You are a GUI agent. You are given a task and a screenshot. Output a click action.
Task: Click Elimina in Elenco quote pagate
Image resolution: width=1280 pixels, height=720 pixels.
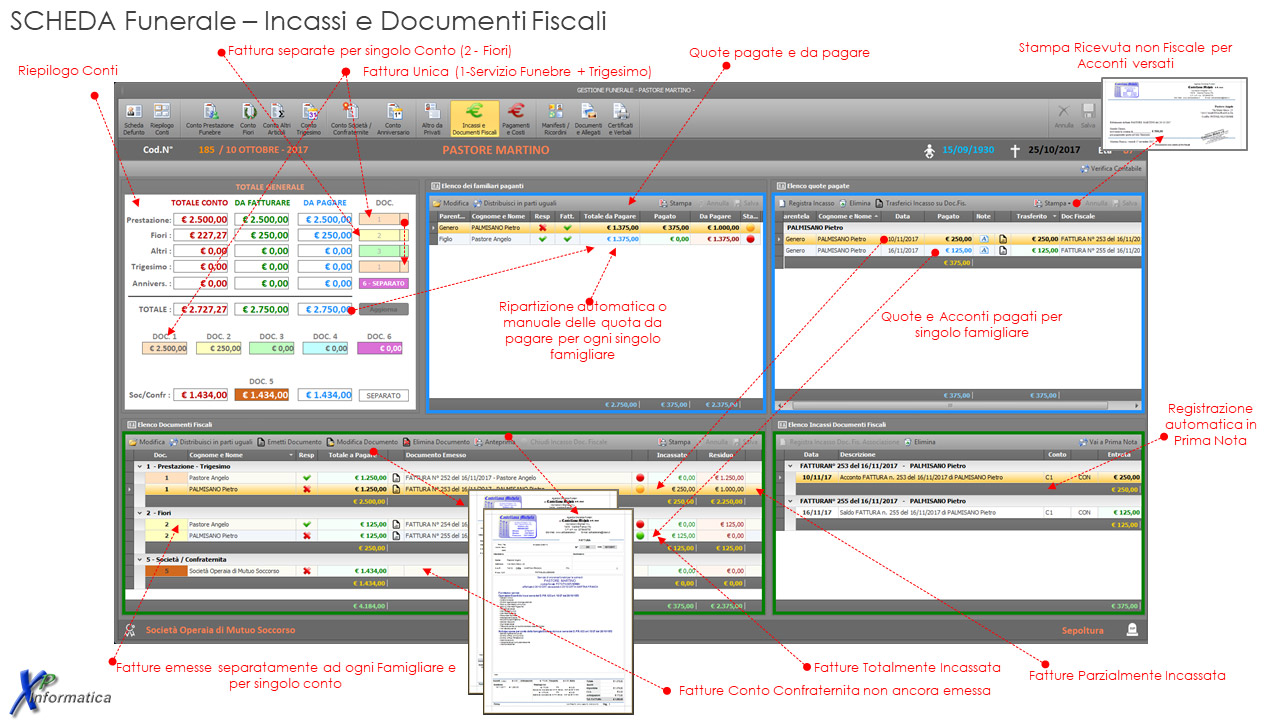pyautogui.click(x=855, y=203)
